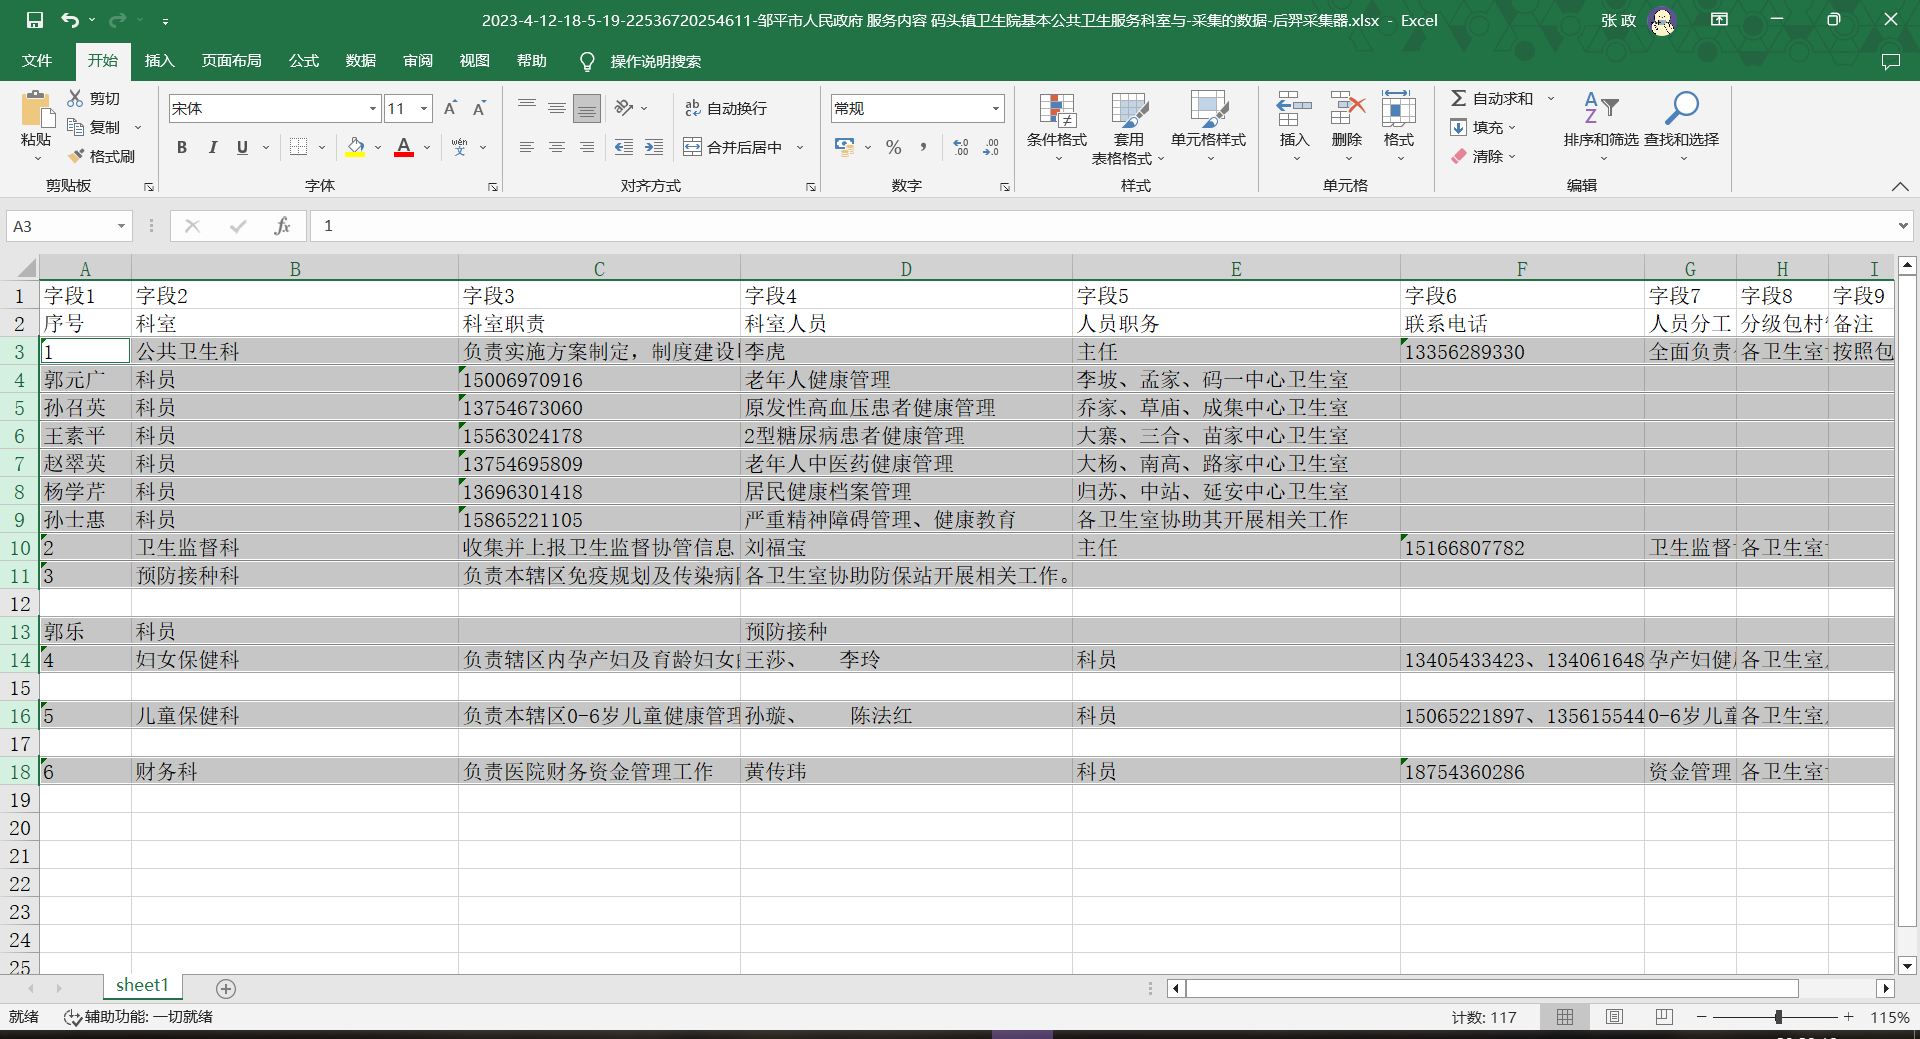The image size is (1920, 1039).
Task: Switch to the 页面布局 ribbon tab
Action: click(x=232, y=61)
